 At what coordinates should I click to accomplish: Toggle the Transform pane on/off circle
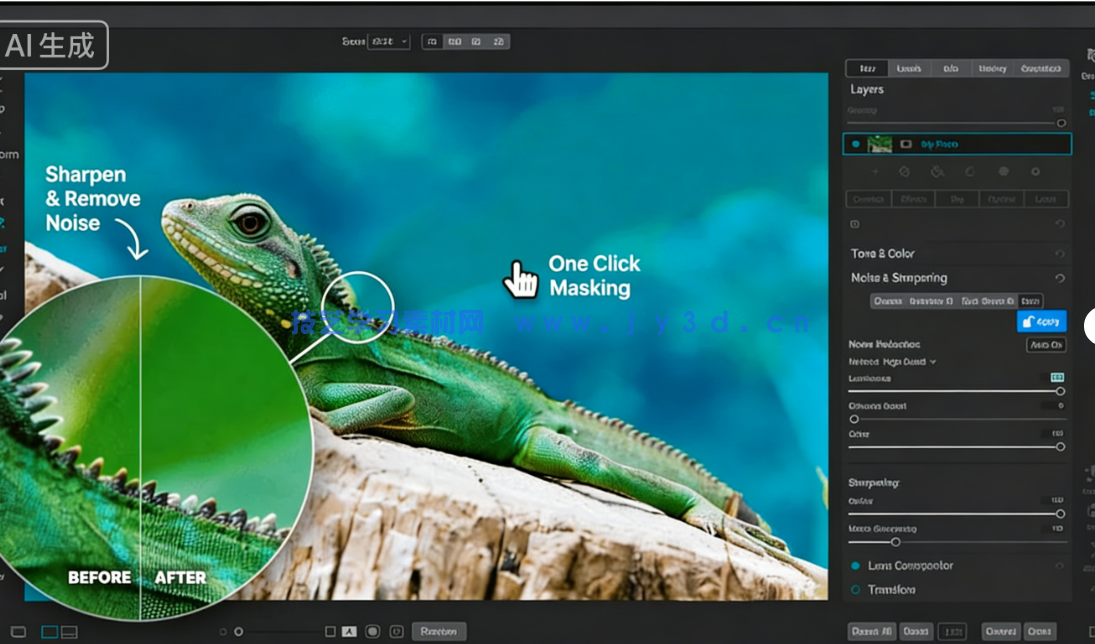(x=855, y=590)
